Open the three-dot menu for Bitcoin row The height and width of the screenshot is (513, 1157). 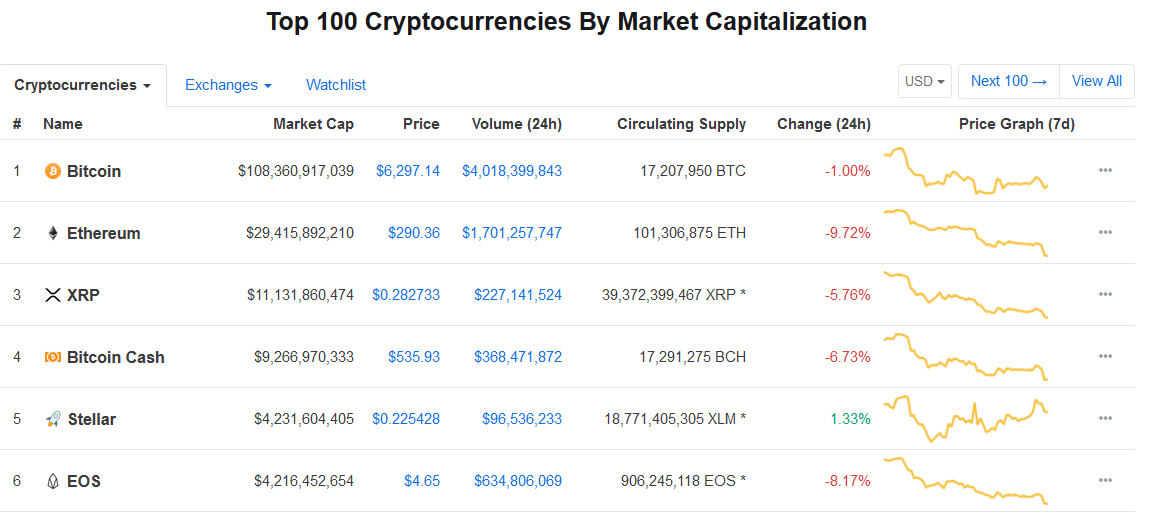[1105, 170]
